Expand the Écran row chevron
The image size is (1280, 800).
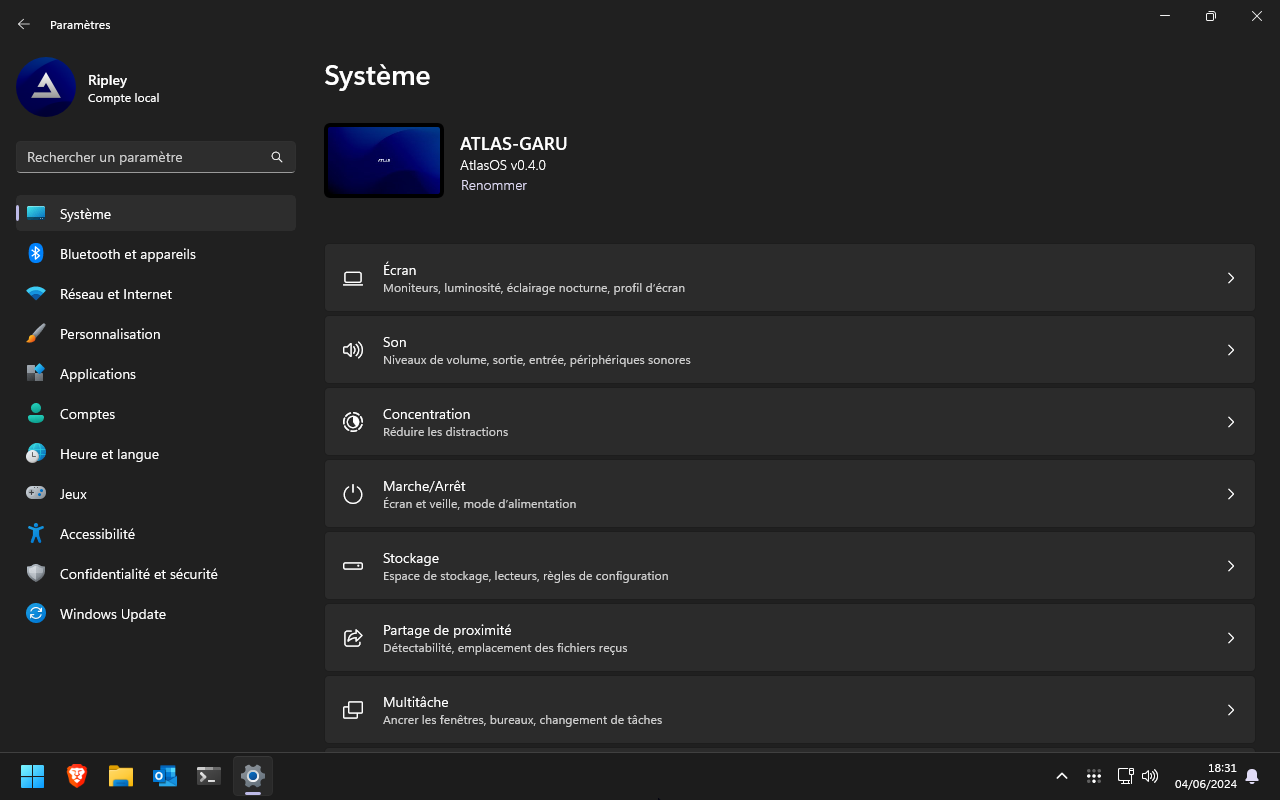(1231, 278)
